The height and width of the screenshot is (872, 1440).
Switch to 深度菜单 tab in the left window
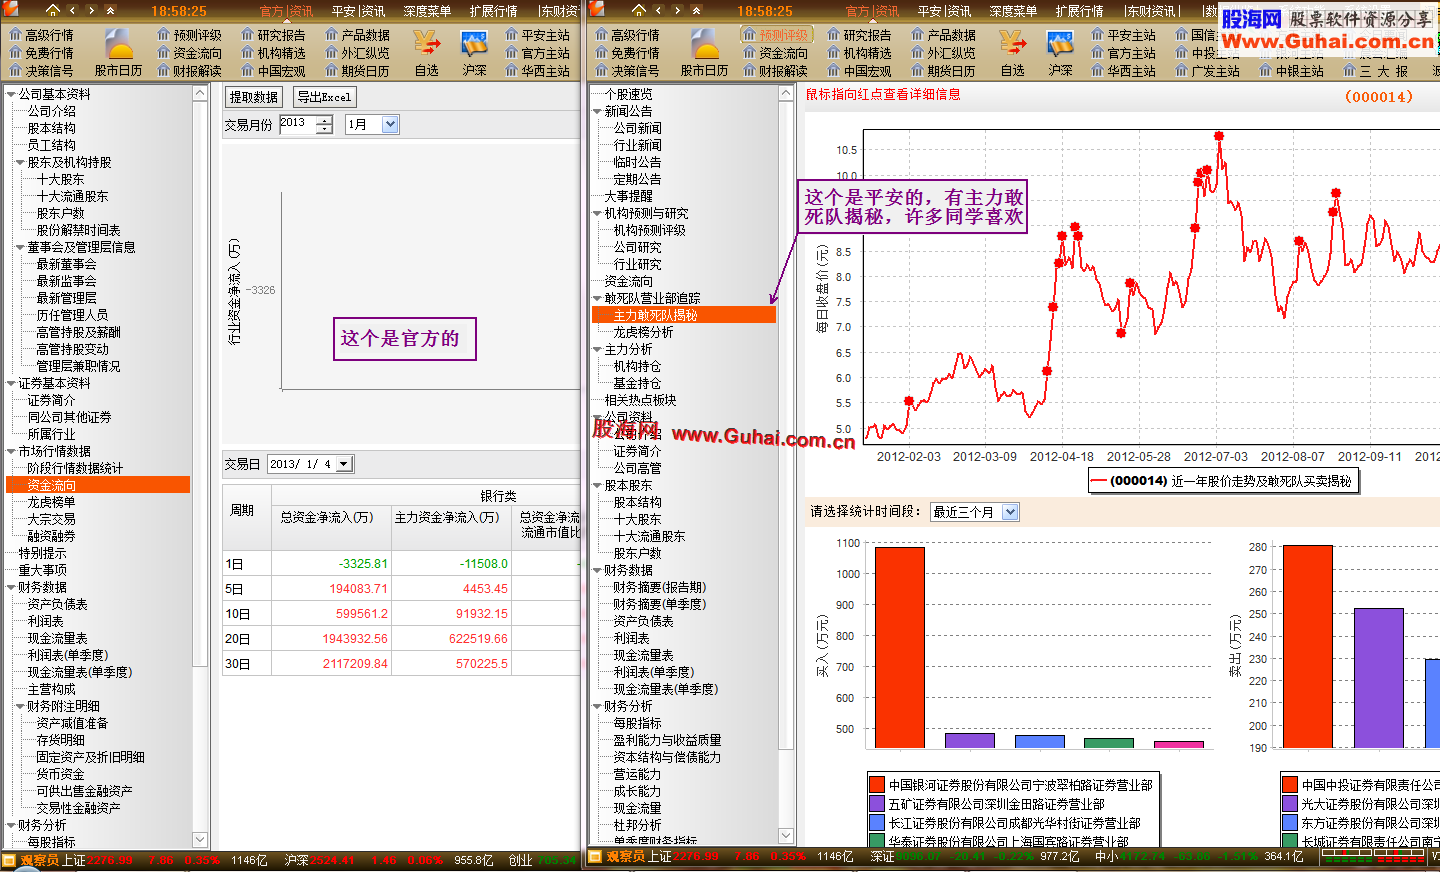pos(427,11)
